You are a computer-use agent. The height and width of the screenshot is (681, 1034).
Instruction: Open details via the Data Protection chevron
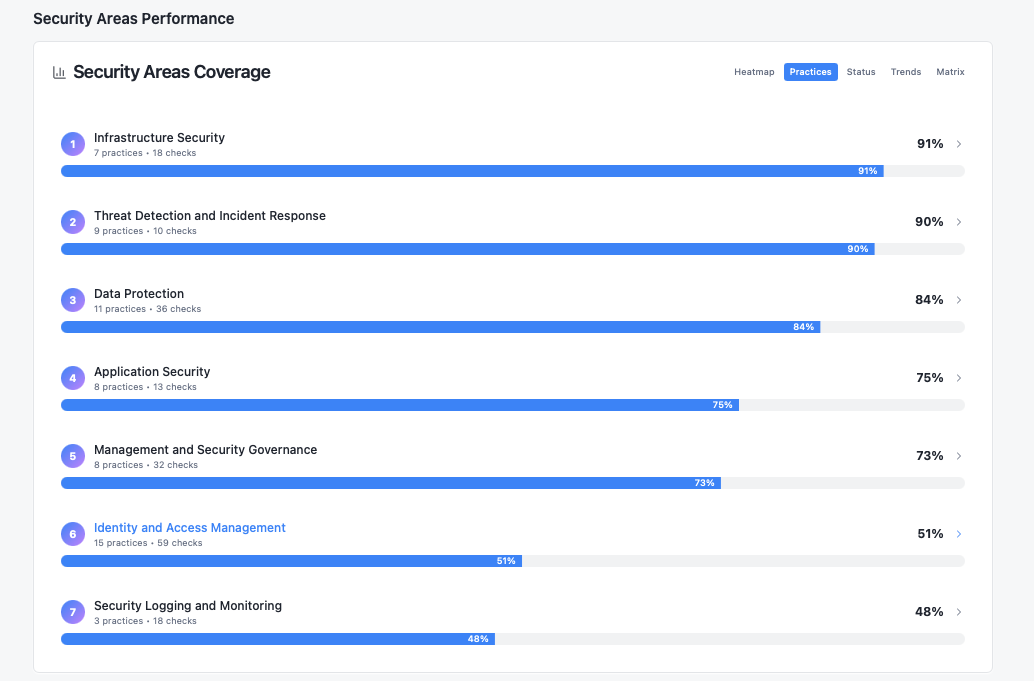[x=958, y=299]
